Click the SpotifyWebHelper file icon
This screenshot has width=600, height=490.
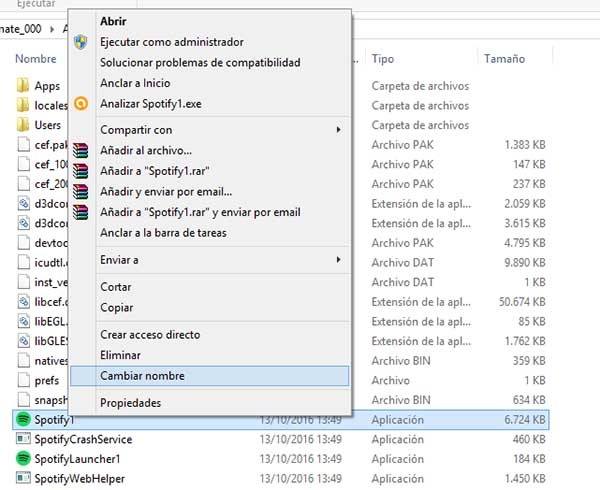[x=23, y=477]
